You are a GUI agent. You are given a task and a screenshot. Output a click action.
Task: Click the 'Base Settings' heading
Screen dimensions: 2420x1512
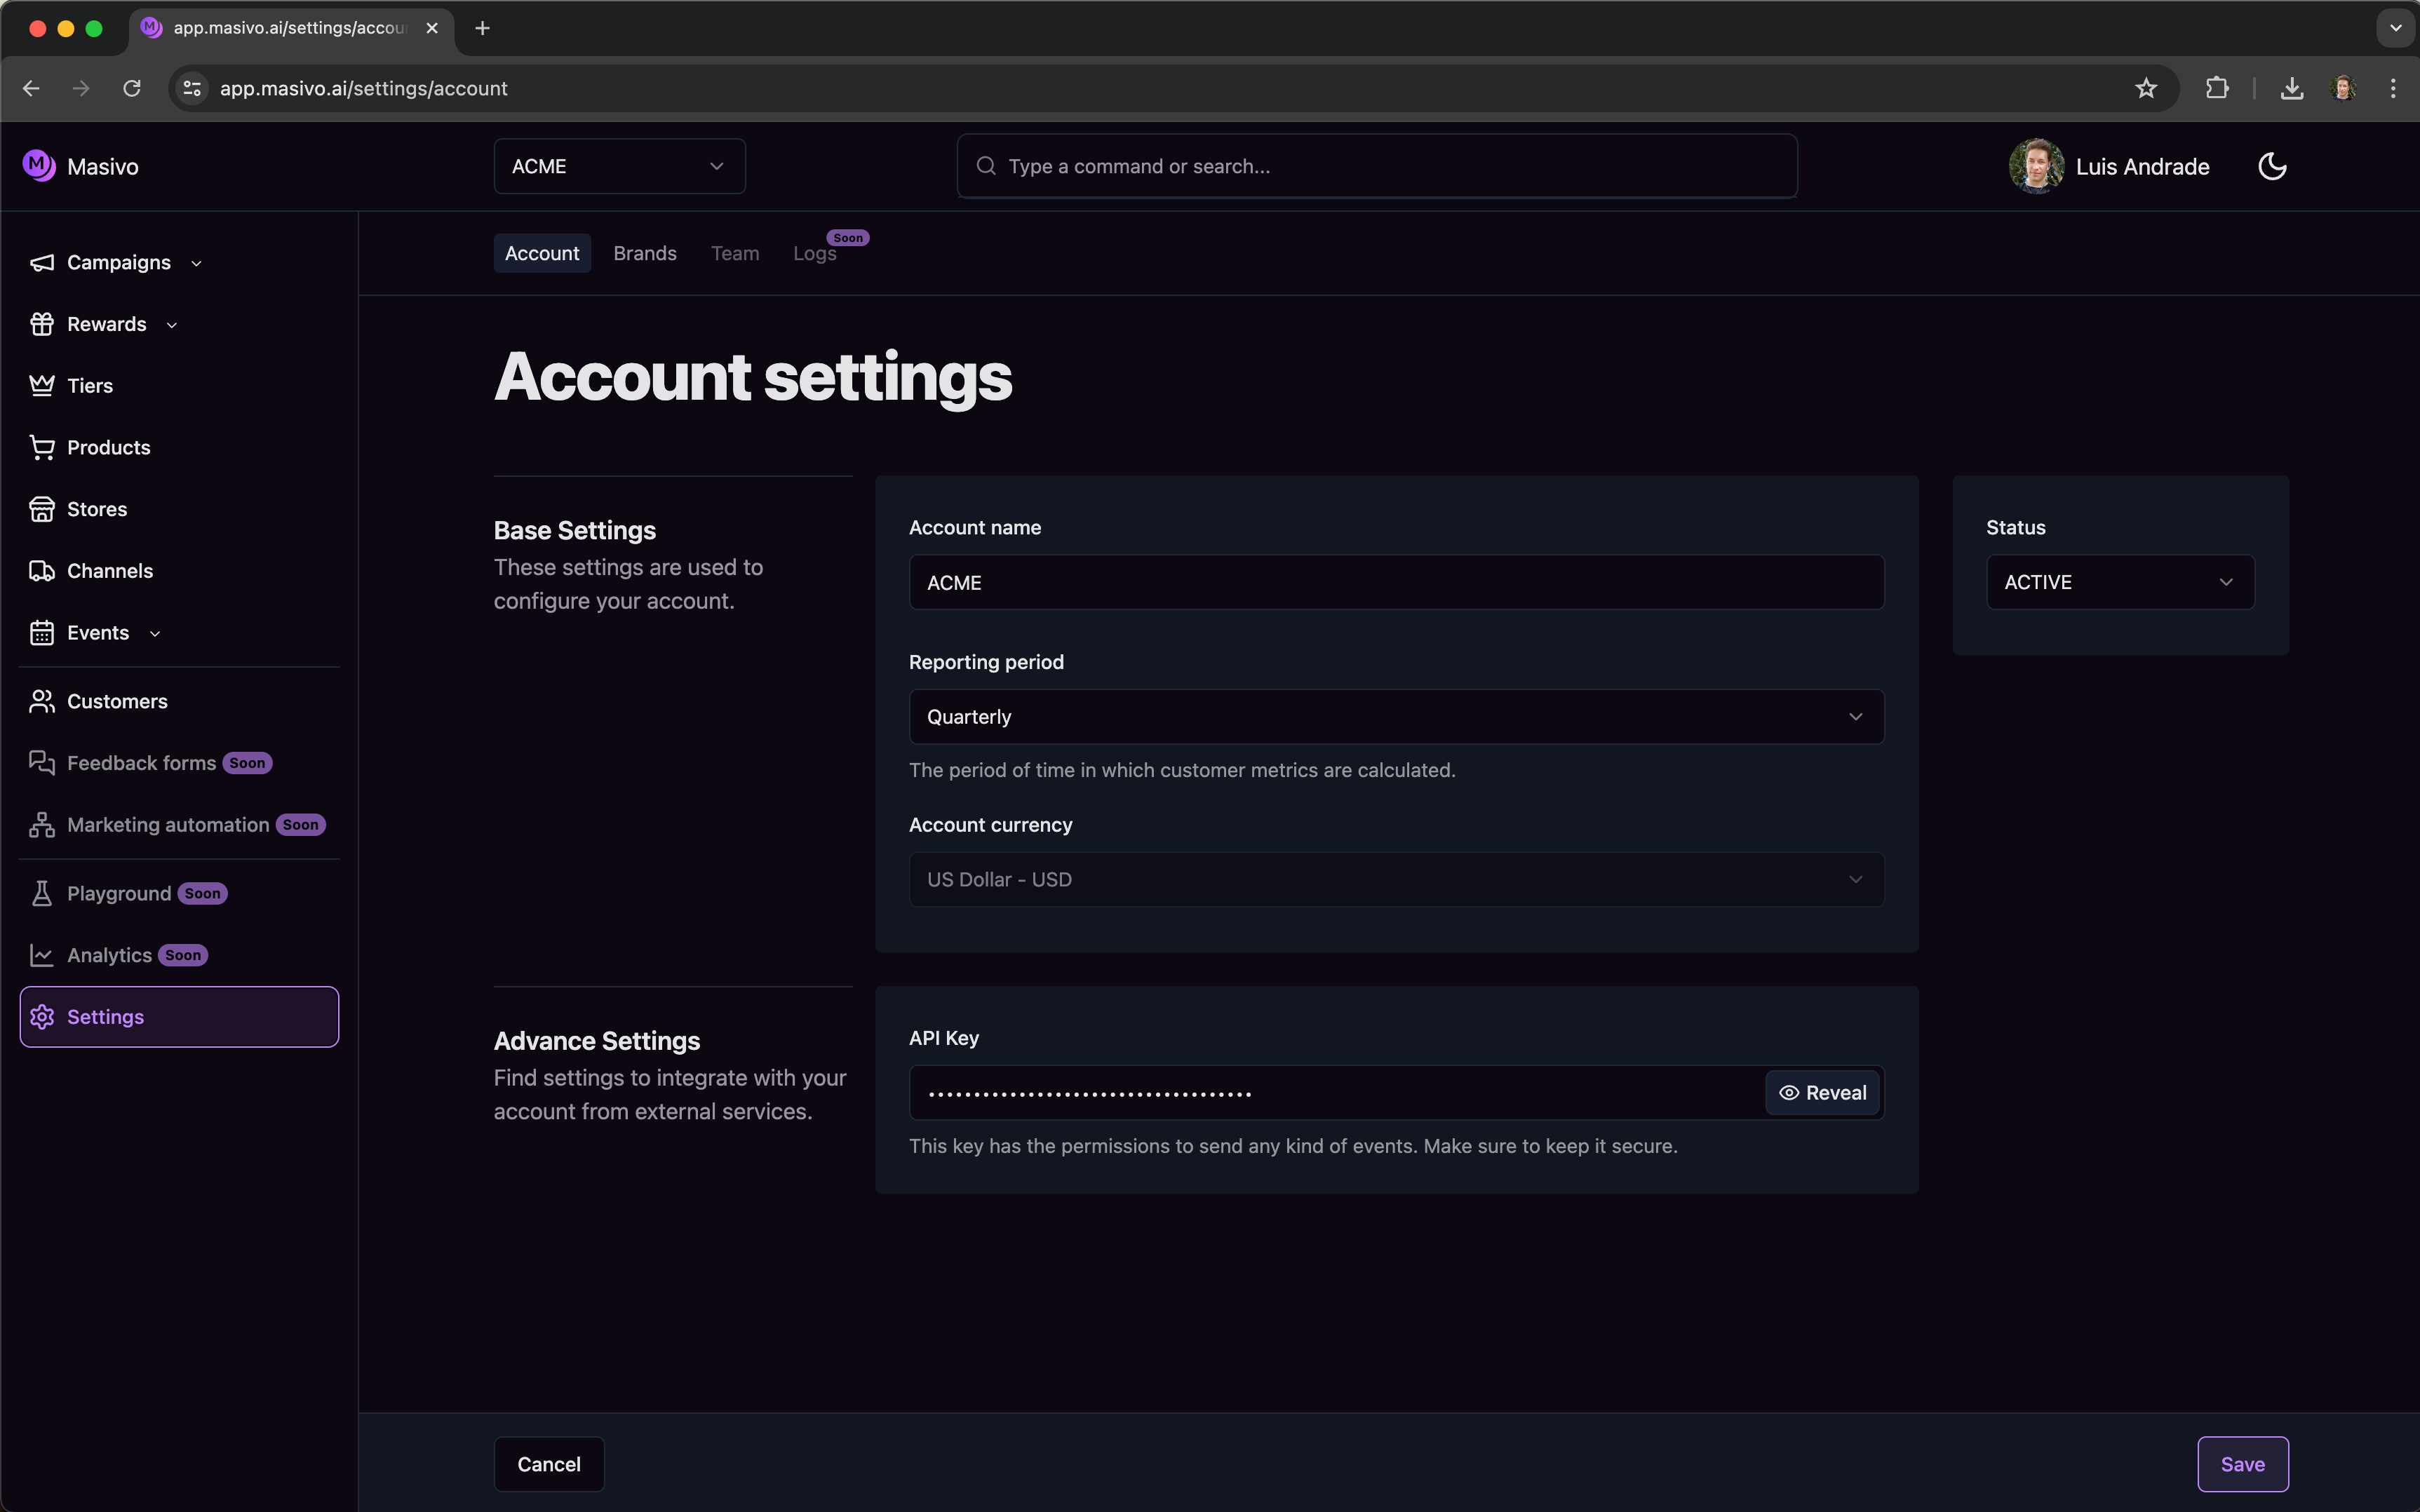pyautogui.click(x=575, y=530)
